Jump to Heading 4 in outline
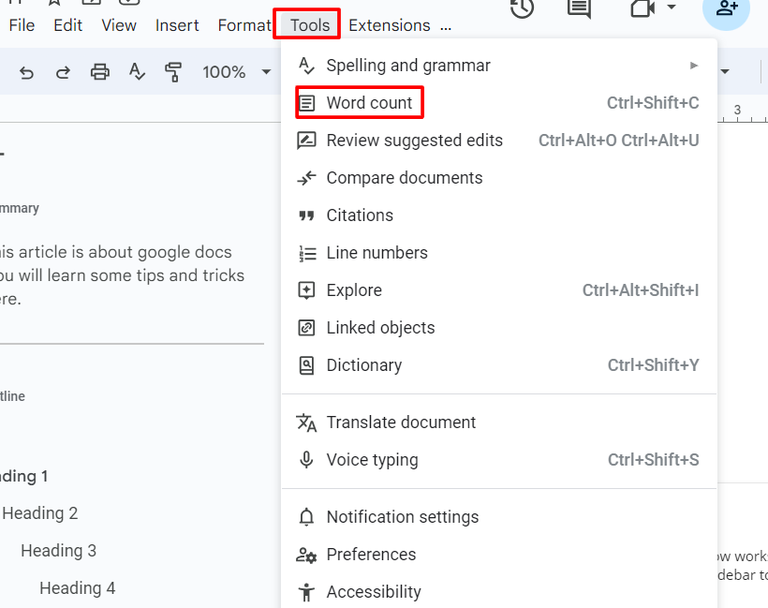This screenshot has width=768, height=608. 77,588
